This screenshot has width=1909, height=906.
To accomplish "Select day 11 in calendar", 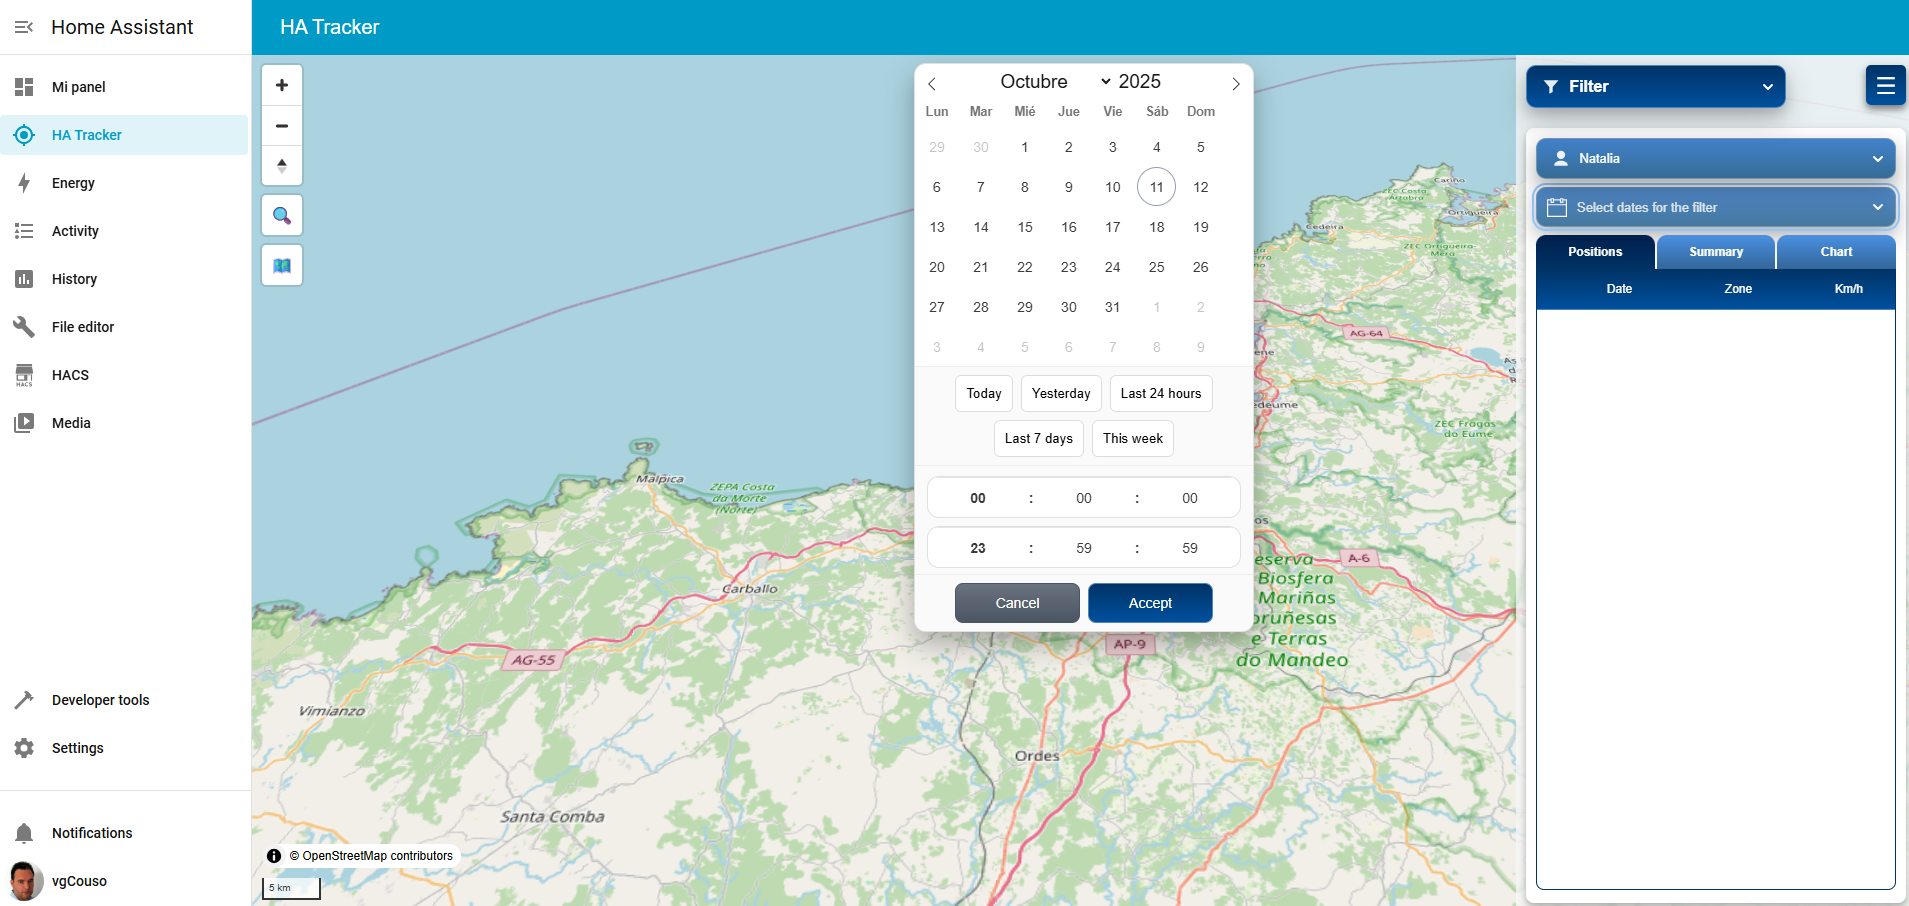I will tap(1156, 187).
